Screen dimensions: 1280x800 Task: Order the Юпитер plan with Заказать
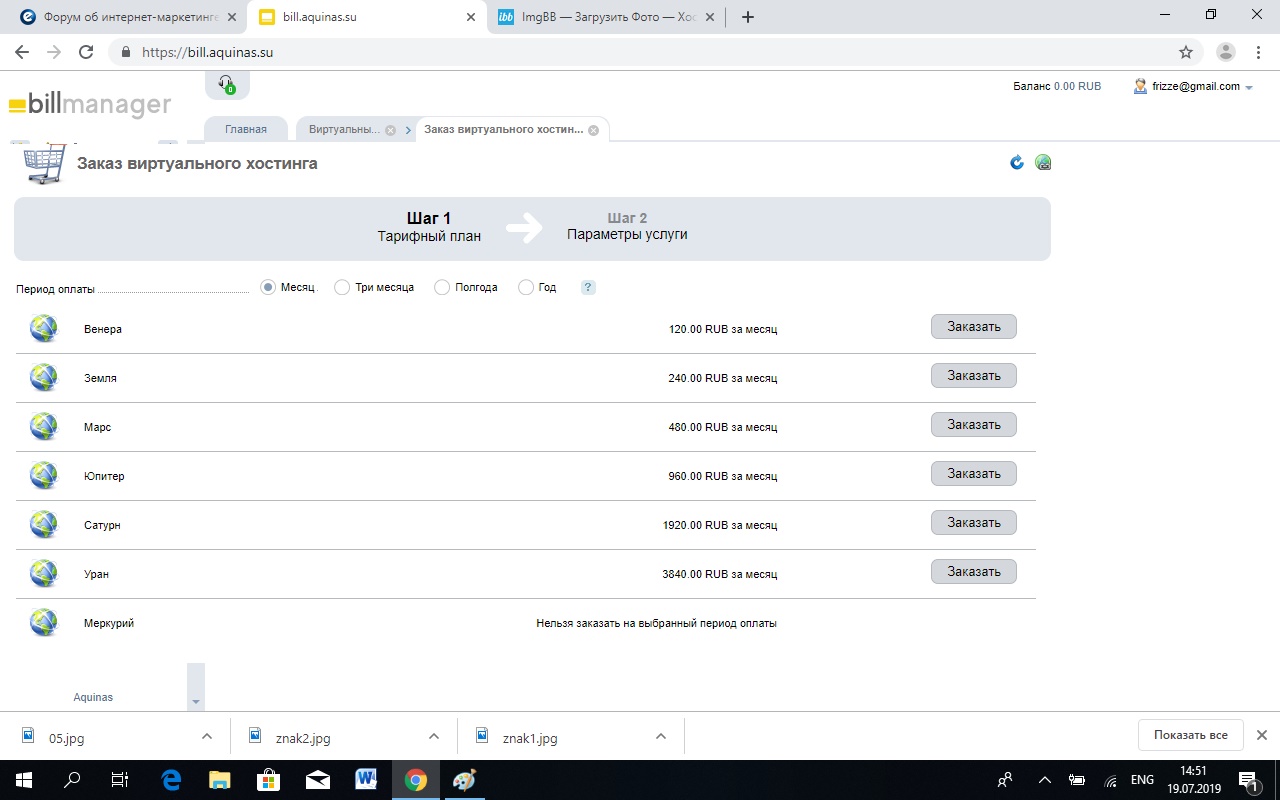[974, 474]
